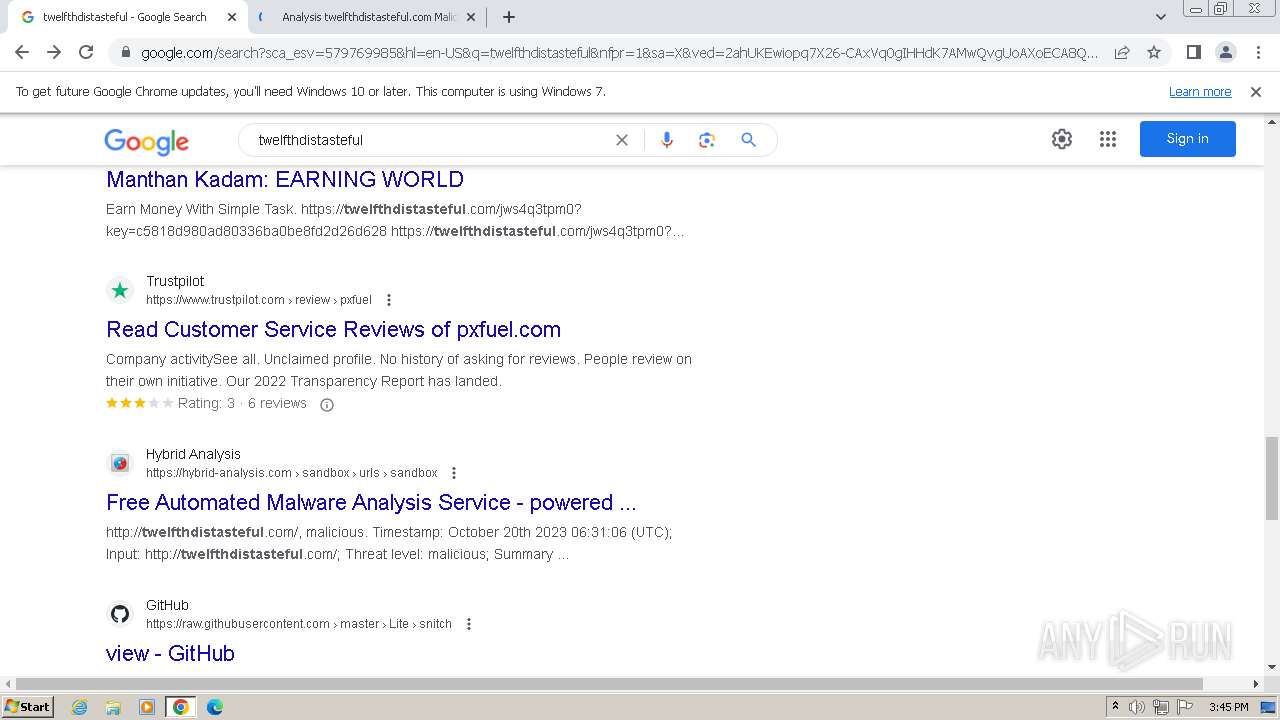Open Free Automated Malware Analysis Service result

371,502
